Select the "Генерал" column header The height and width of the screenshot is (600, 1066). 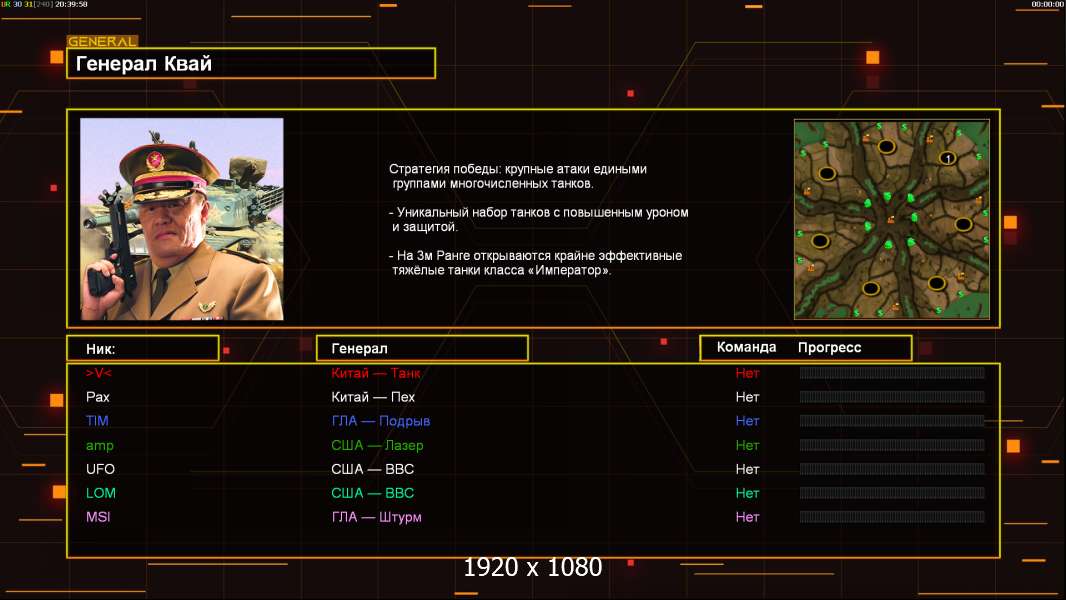point(421,348)
